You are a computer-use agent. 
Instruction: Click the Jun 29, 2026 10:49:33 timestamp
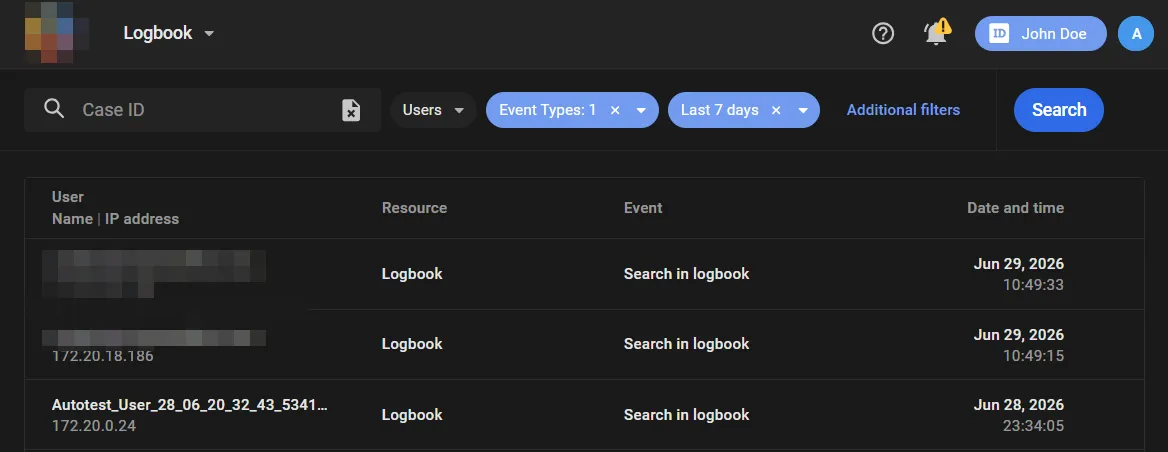pyautogui.click(x=1018, y=274)
